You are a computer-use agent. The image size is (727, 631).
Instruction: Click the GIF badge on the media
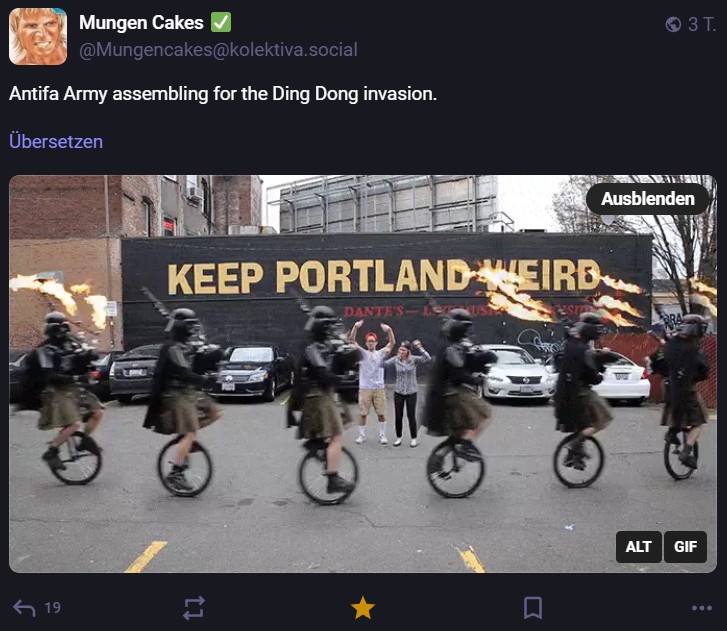click(x=686, y=547)
